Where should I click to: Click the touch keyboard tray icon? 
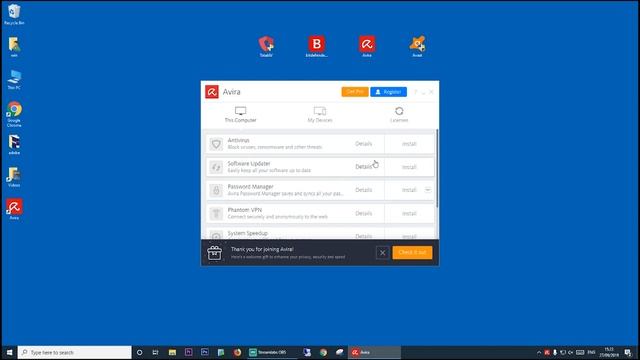click(580, 353)
